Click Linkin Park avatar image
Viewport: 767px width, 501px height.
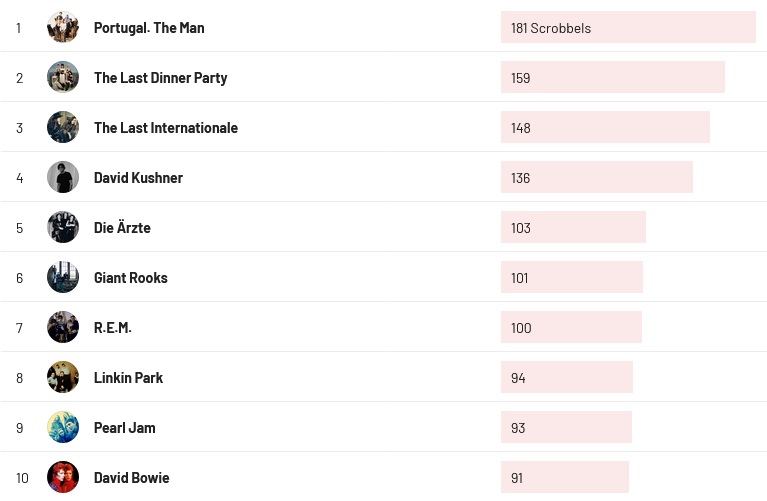63,377
